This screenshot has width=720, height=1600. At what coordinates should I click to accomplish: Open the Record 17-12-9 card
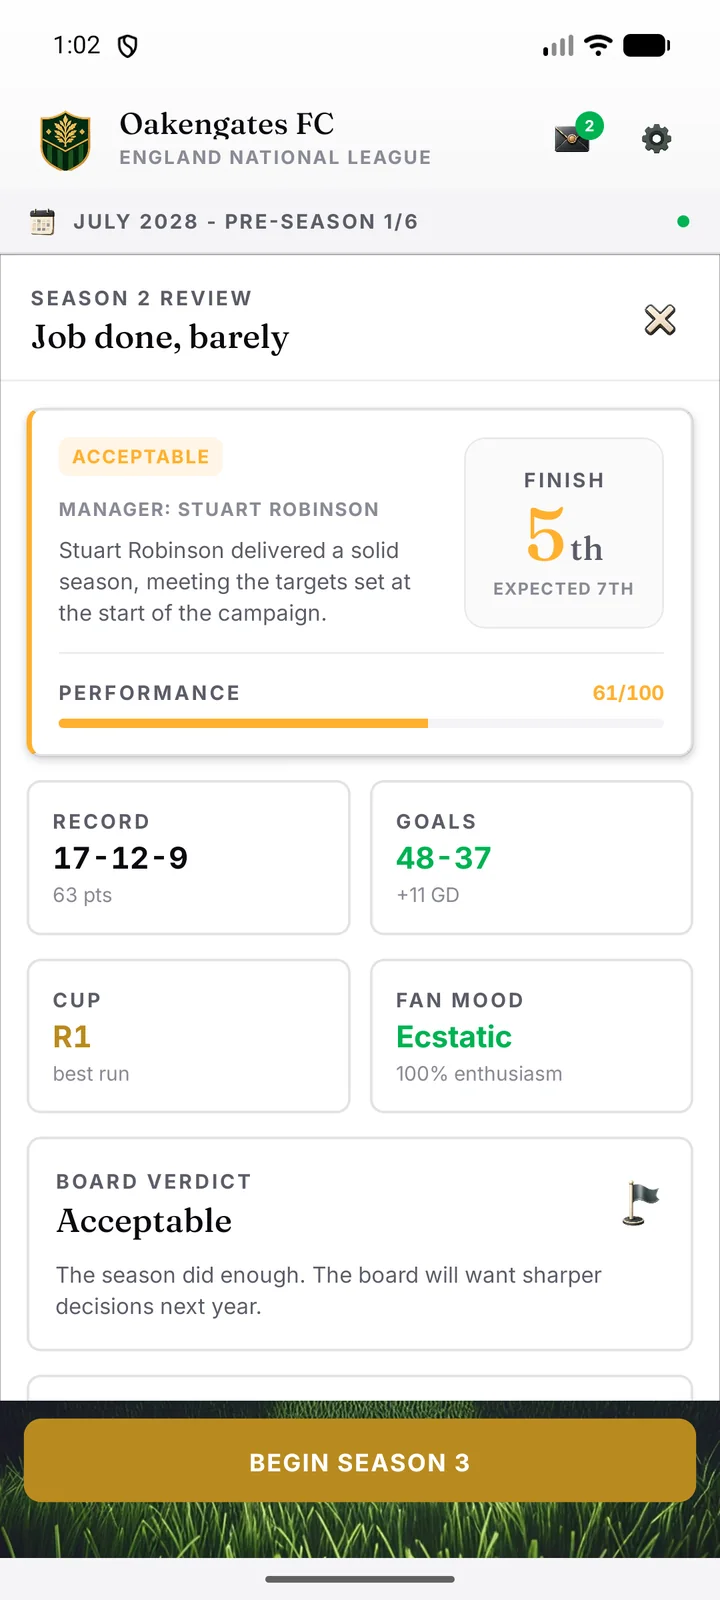click(189, 858)
